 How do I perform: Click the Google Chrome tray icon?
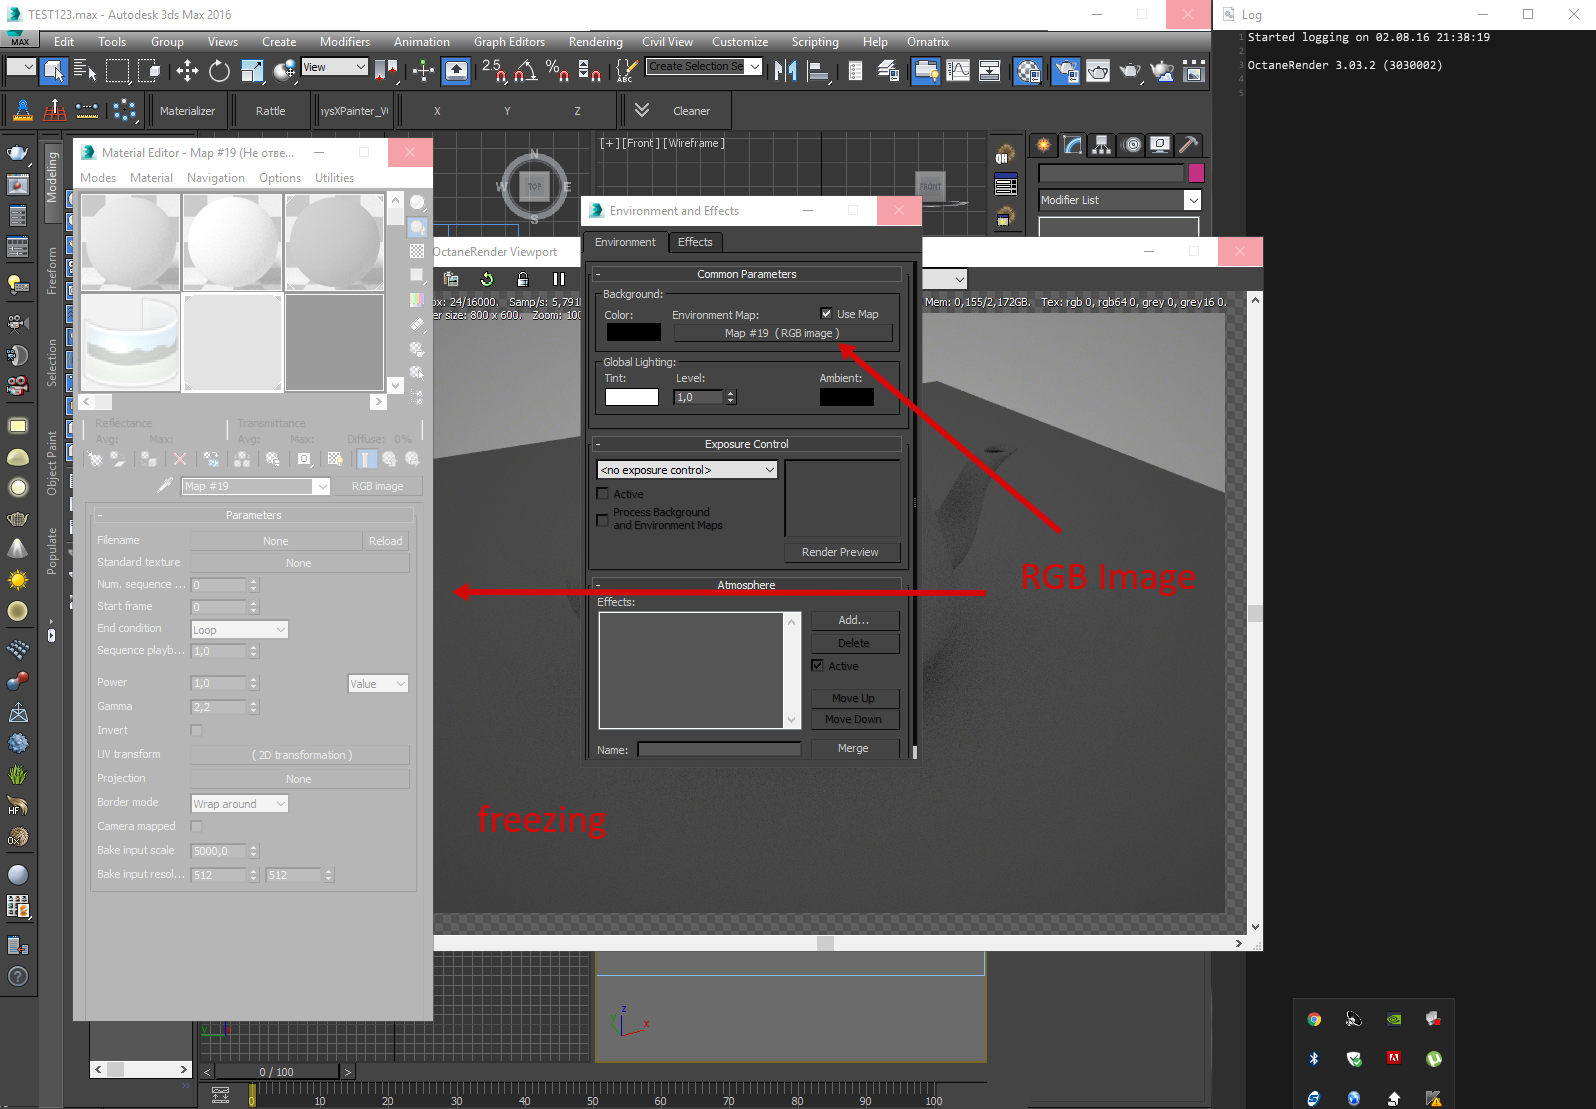pos(1314,1019)
